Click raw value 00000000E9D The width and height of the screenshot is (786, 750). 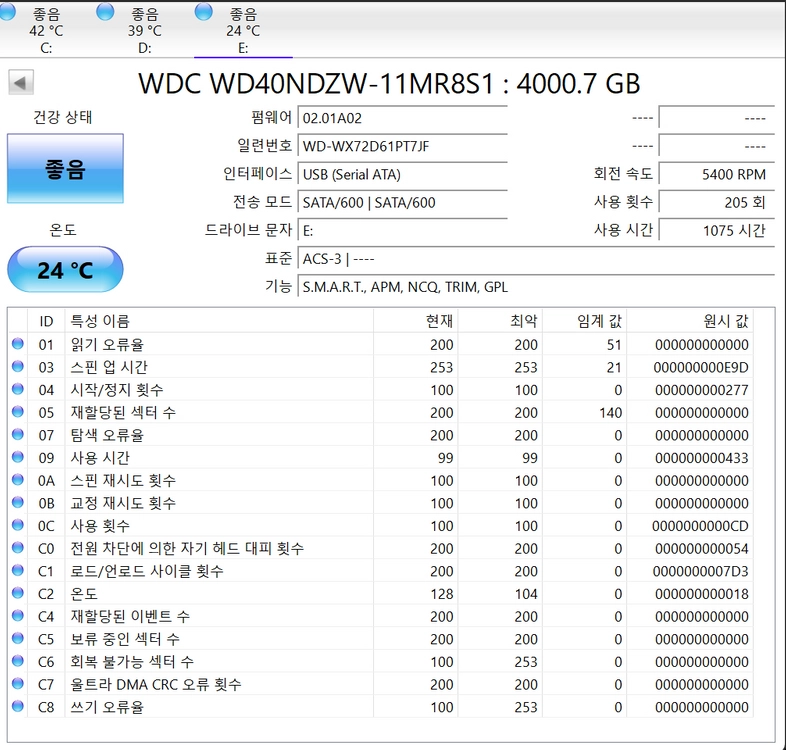click(x=701, y=367)
